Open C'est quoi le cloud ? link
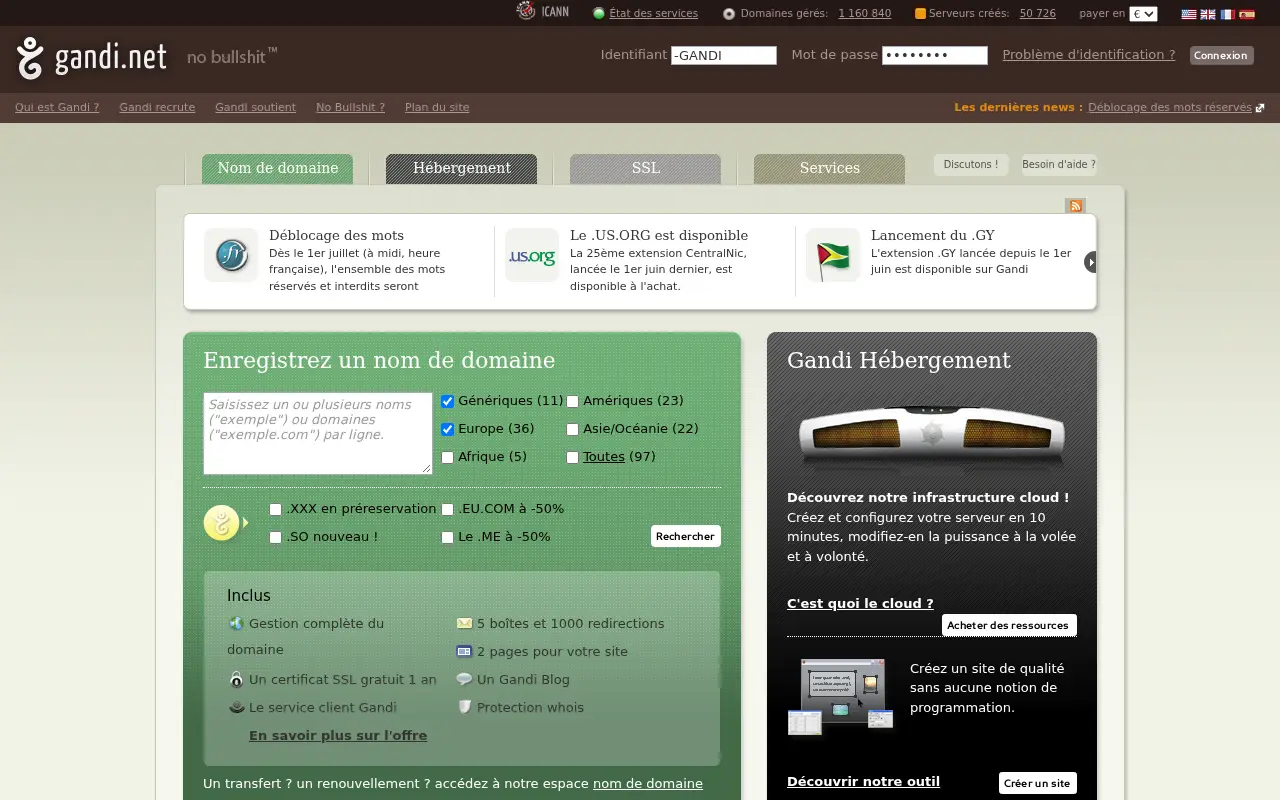 tap(860, 603)
